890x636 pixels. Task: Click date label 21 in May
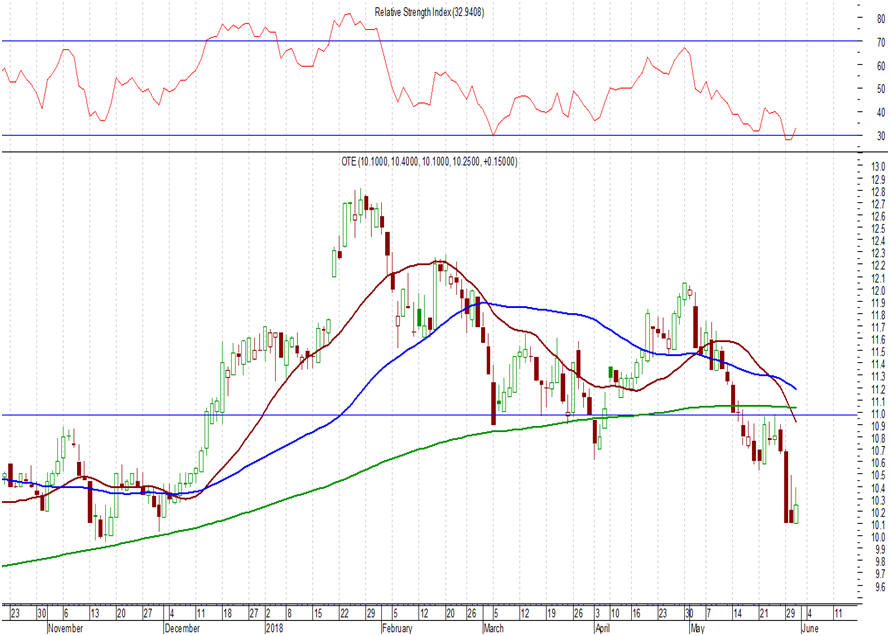764,613
